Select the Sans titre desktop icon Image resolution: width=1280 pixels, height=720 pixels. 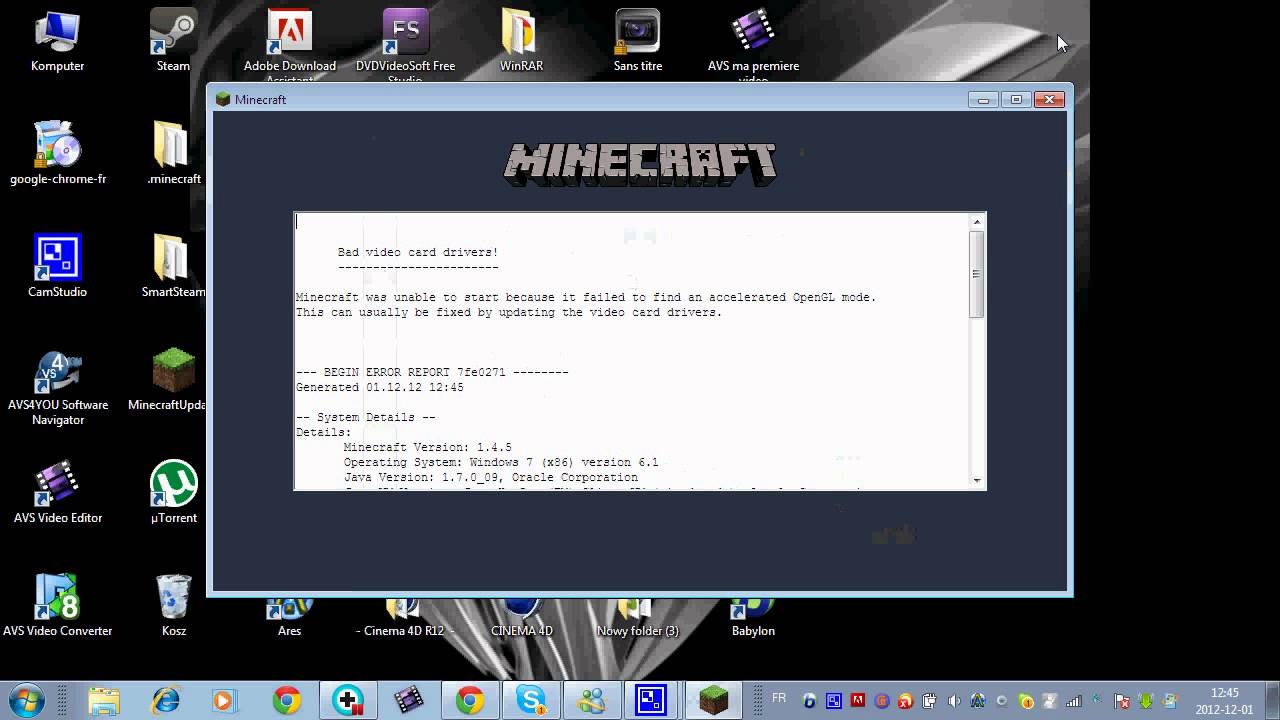pyautogui.click(x=638, y=40)
